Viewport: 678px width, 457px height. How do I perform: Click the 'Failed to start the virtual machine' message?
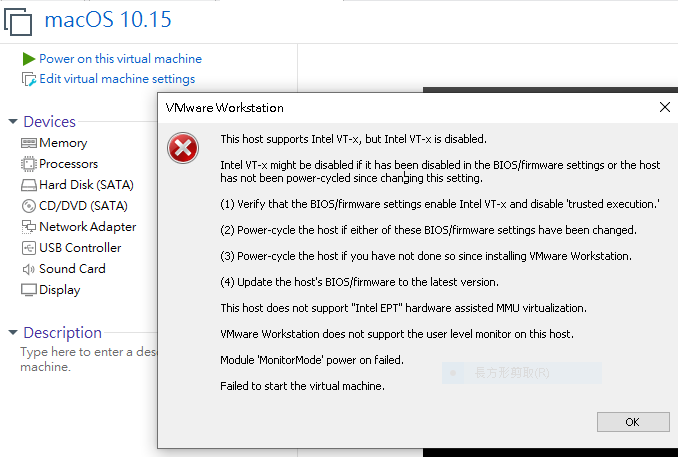(302, 386)
